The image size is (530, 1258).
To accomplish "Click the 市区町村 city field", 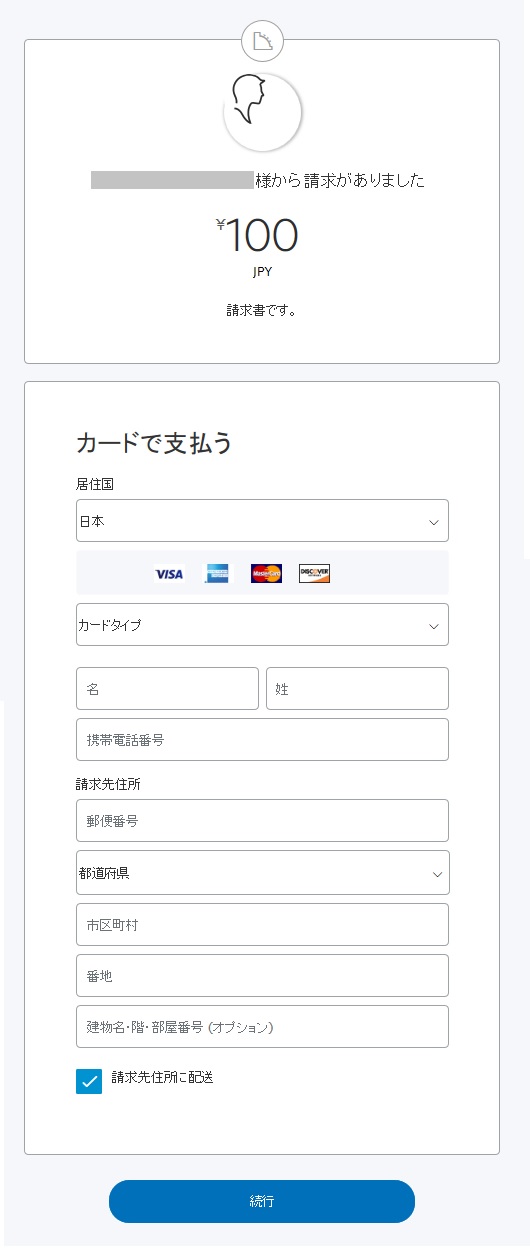I will (x=262, y=925).
